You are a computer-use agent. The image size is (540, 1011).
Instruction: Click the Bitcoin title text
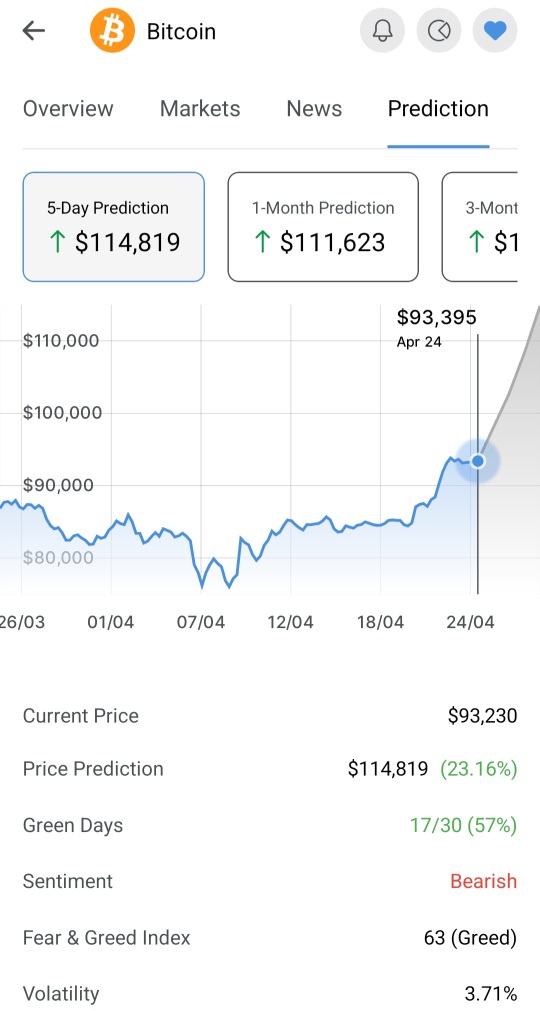(181, 31)
